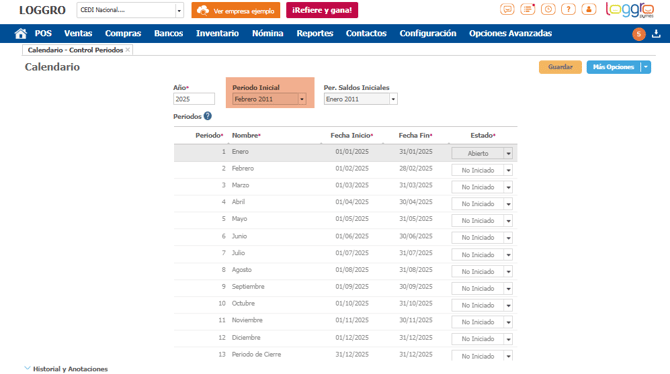
Task: Click the download icon in navigation bar
Action: (x=656, y=34)
